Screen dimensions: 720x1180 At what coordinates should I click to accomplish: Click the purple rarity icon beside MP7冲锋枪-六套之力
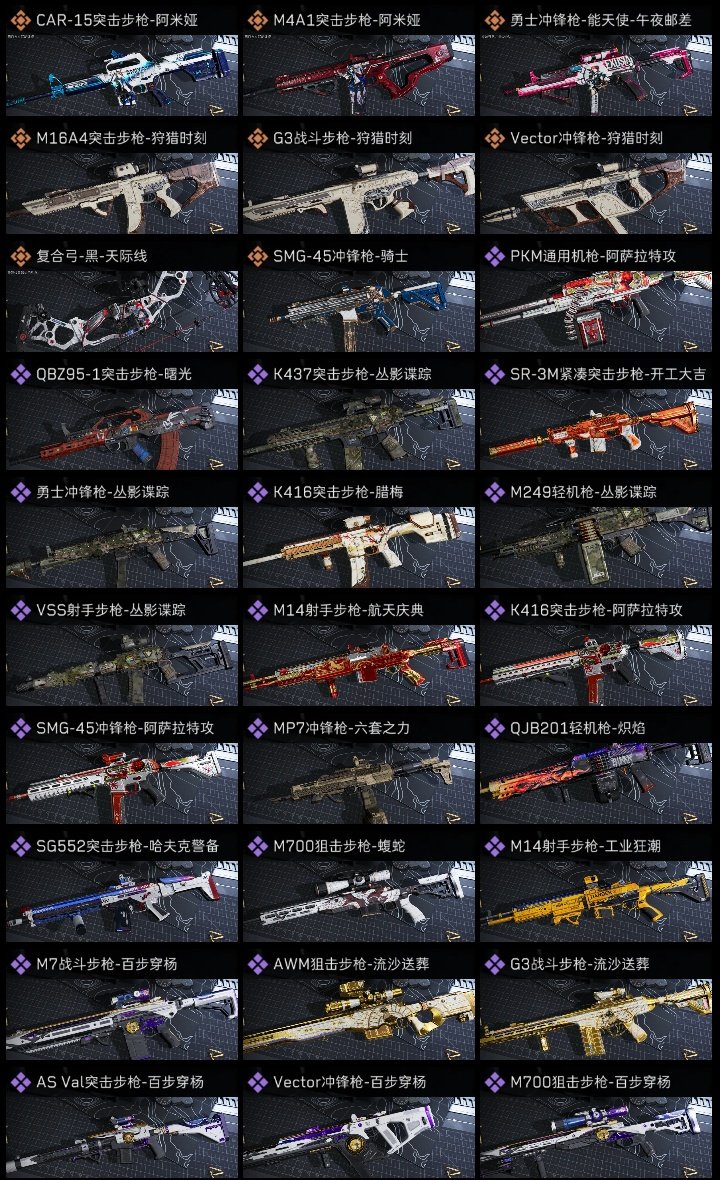(257, 728)
